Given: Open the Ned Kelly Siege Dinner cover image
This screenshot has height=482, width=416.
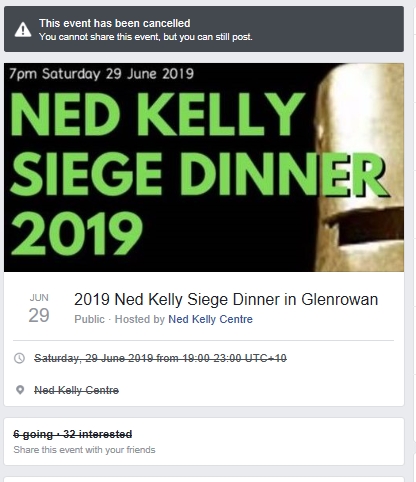Looking at the screenshot, I should (x=204, y=167).
